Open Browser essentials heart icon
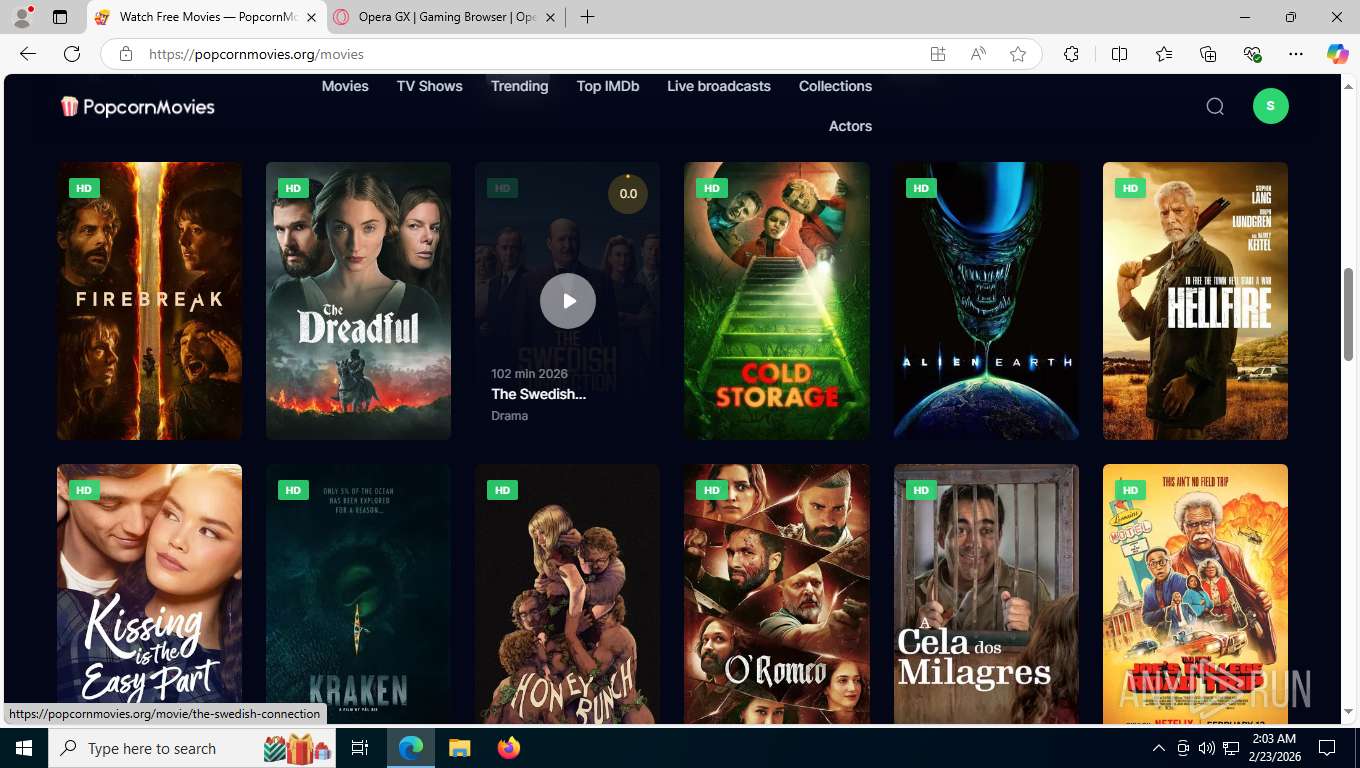Screen dimensions: 1360x768 point(1252,54)
